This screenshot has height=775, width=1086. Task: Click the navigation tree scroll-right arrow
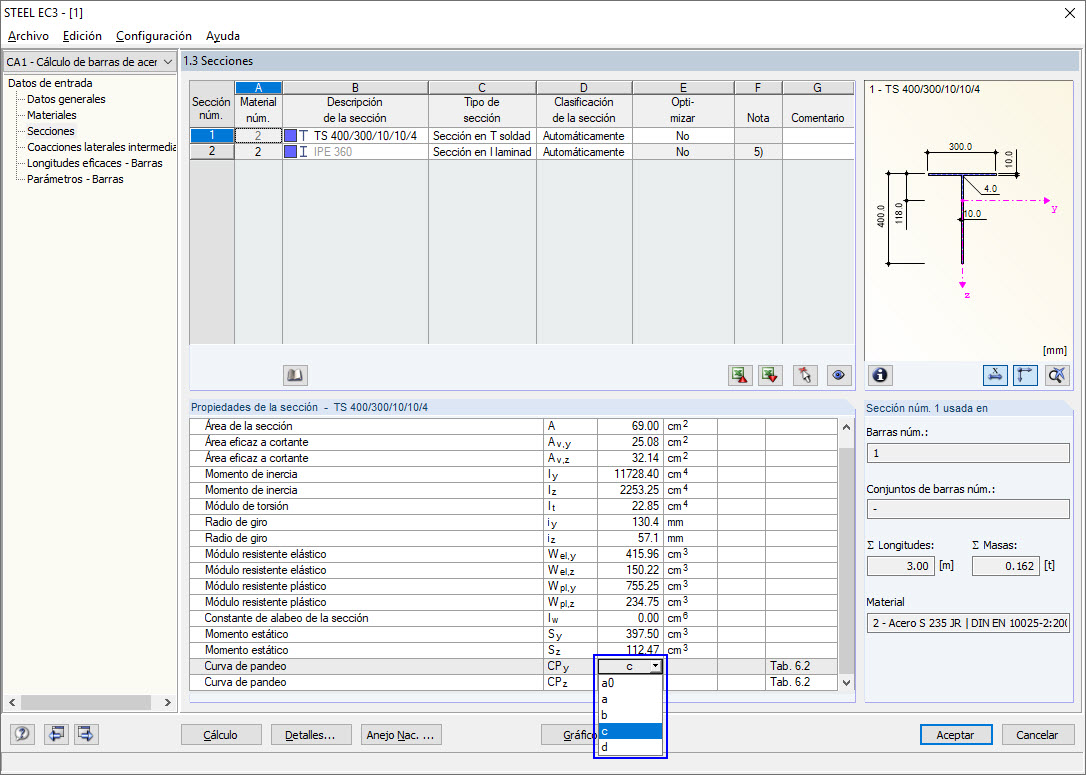coord(168,702)
